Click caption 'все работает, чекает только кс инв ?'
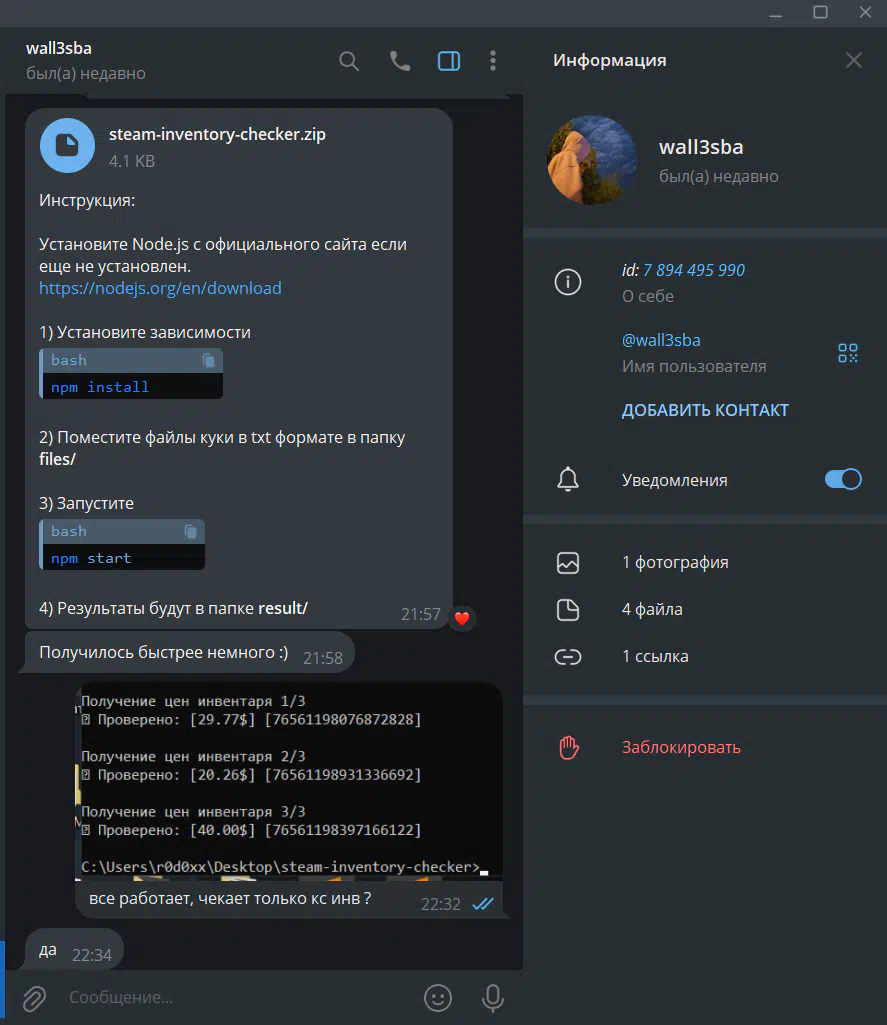The image size is (887, 1025). (230, 899)
